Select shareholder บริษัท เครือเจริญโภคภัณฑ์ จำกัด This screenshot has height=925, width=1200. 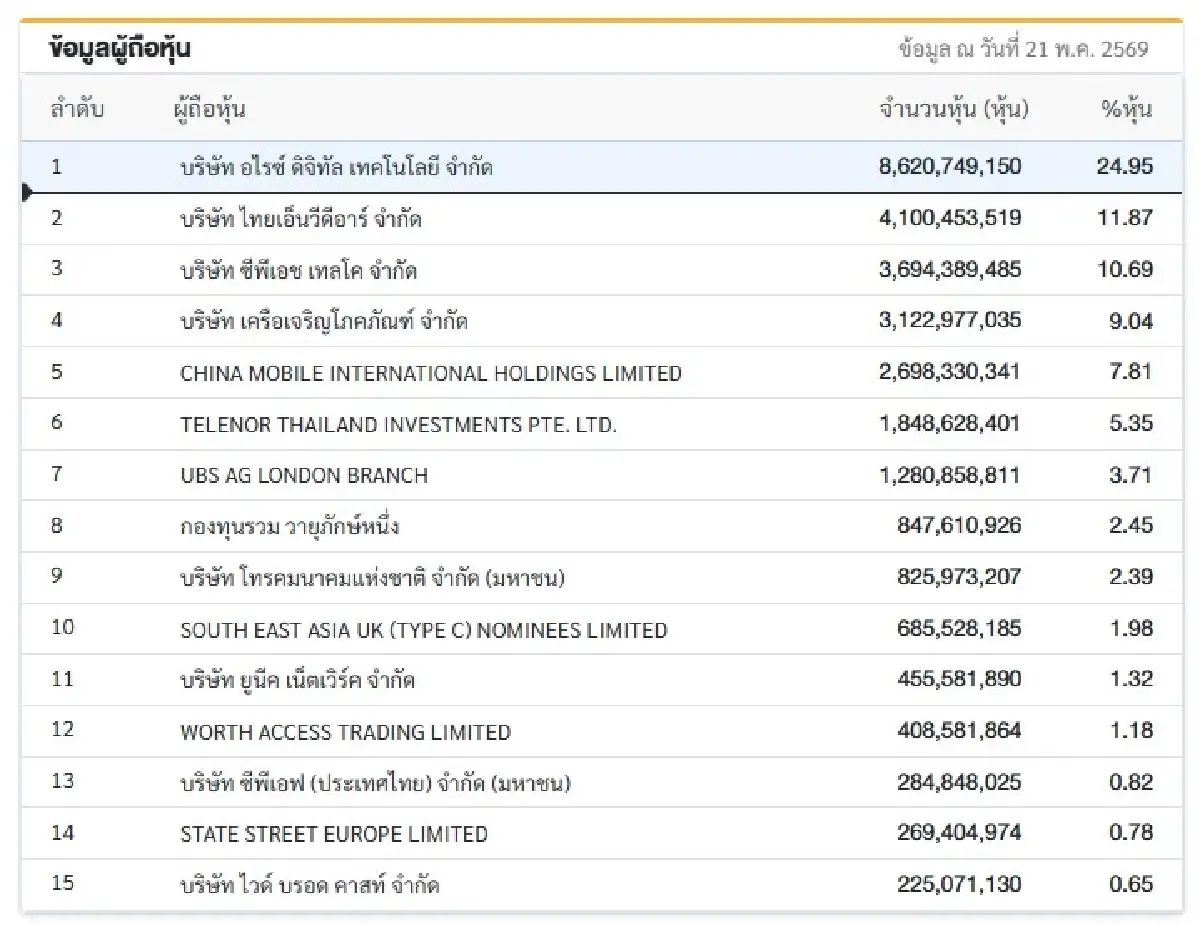[324, 322]
